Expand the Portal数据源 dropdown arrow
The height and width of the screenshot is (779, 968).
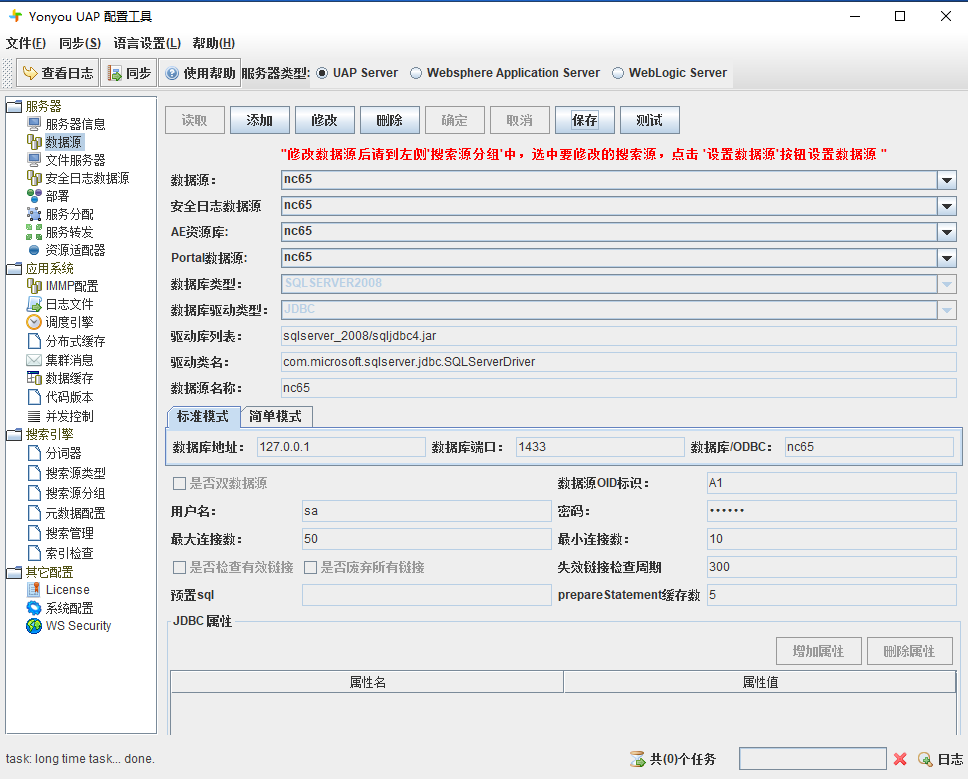tap(946, 258)
